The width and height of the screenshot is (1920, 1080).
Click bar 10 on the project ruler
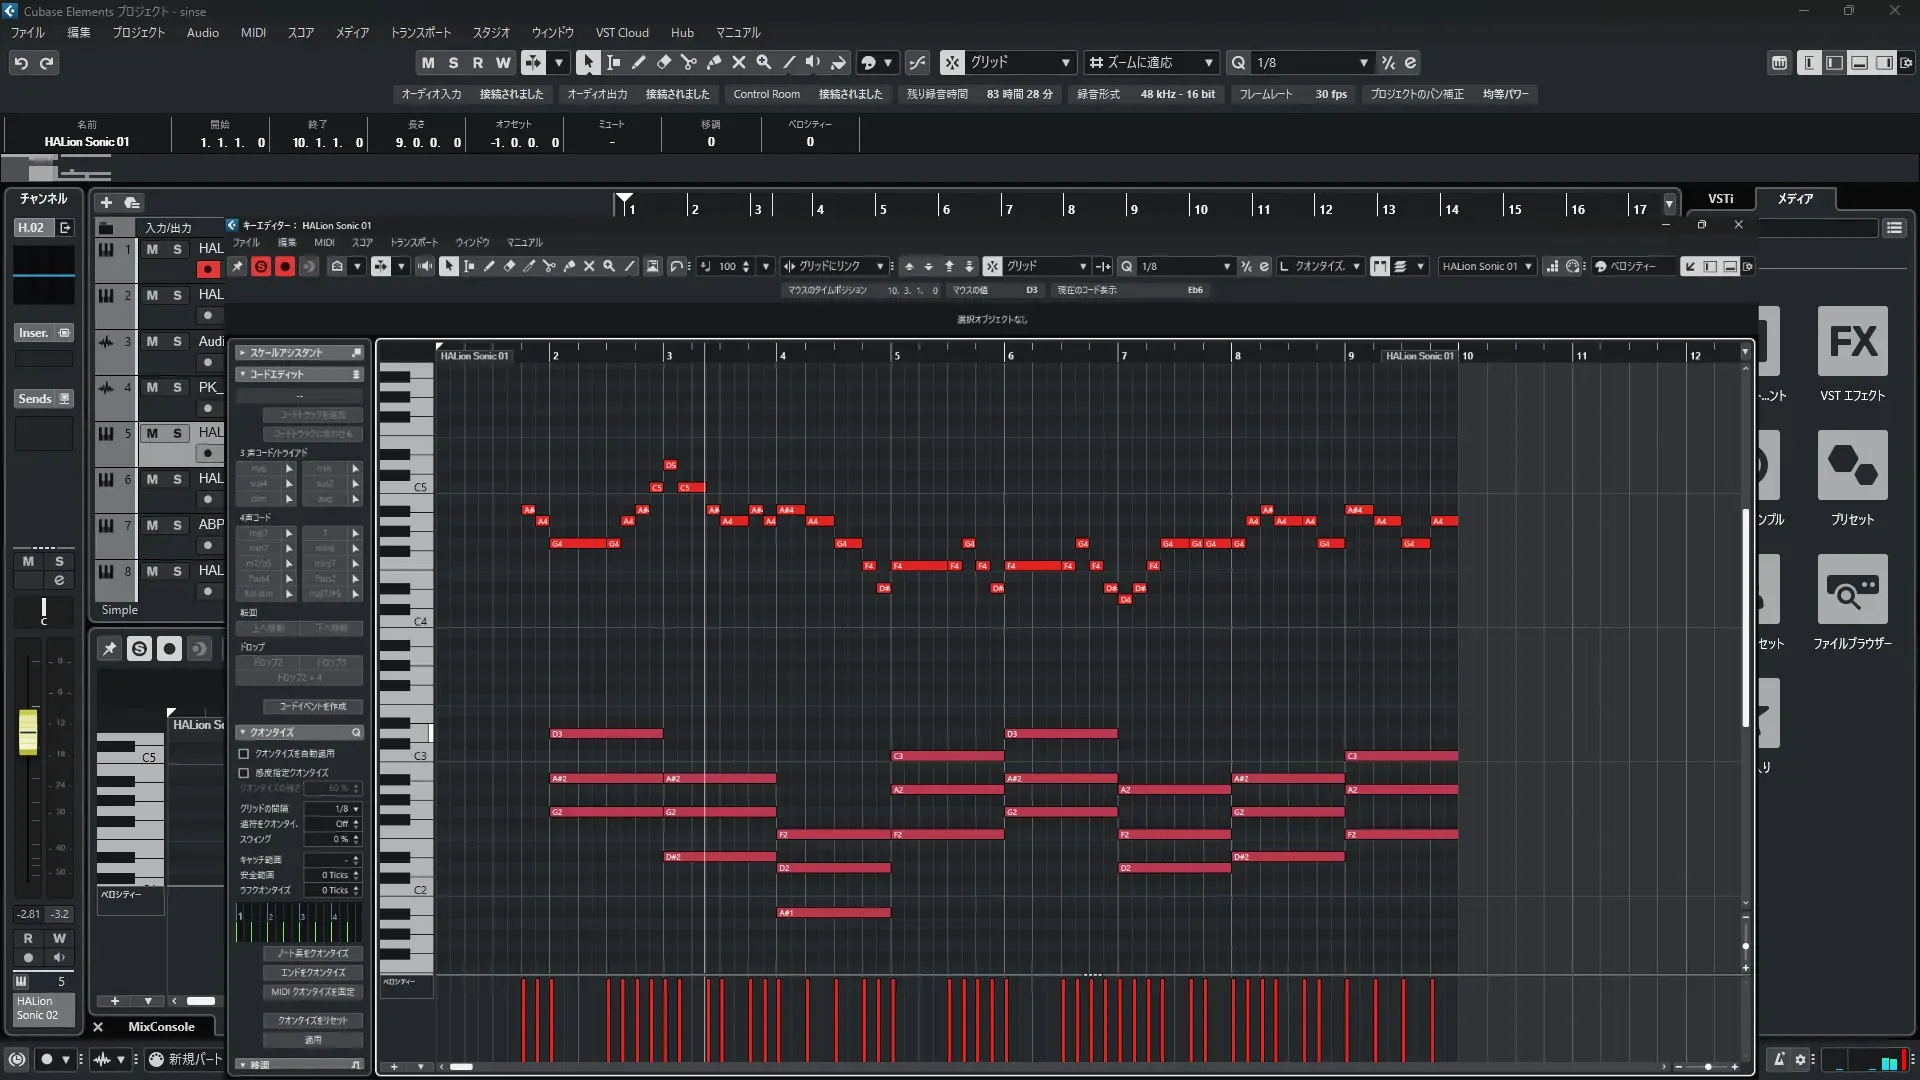click(x=1199, y=208)
